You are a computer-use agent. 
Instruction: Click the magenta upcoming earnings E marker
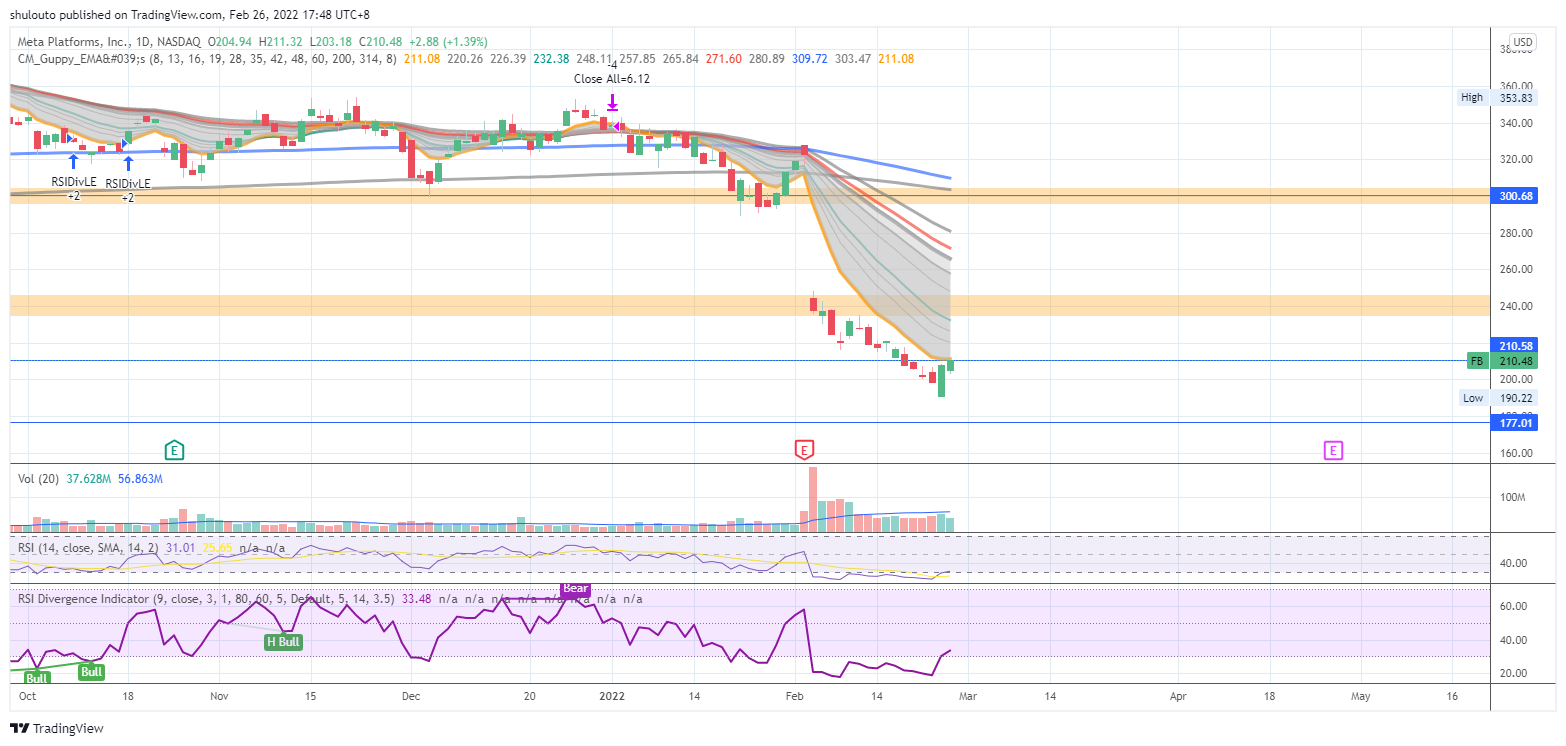[1333, 451]
